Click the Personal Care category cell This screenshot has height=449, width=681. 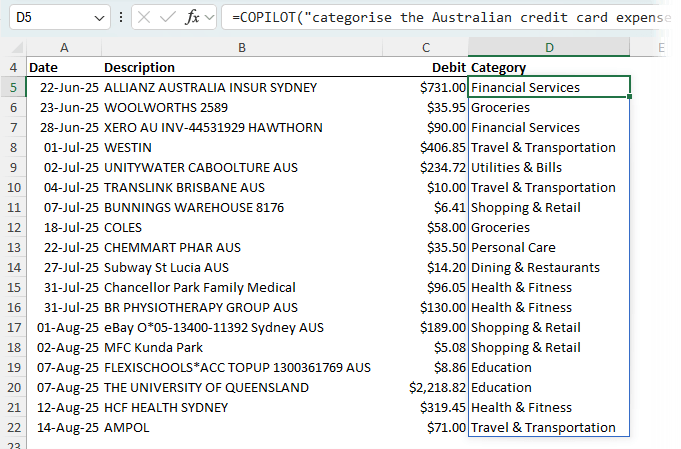[x=549, y=248]
